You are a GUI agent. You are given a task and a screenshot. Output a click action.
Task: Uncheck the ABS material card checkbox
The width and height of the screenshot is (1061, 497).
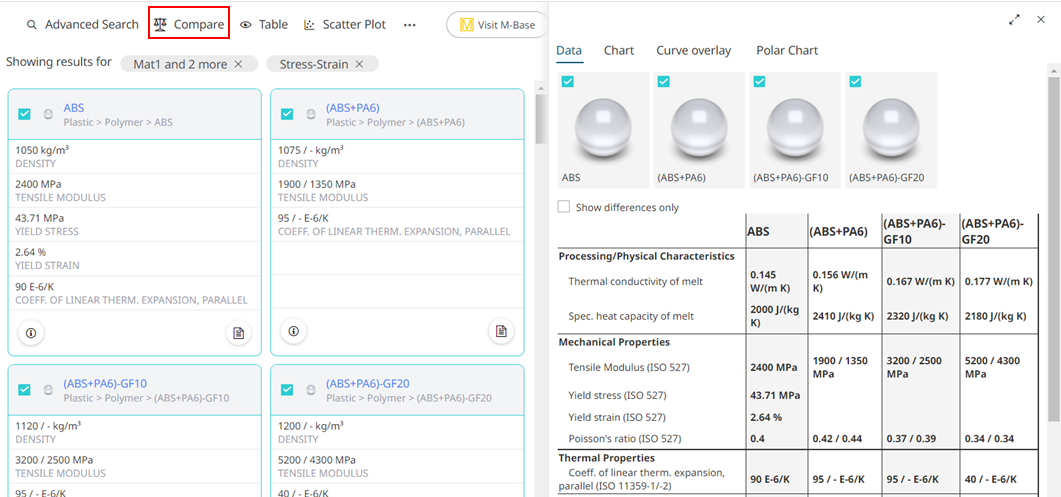[x=25, y=114]
